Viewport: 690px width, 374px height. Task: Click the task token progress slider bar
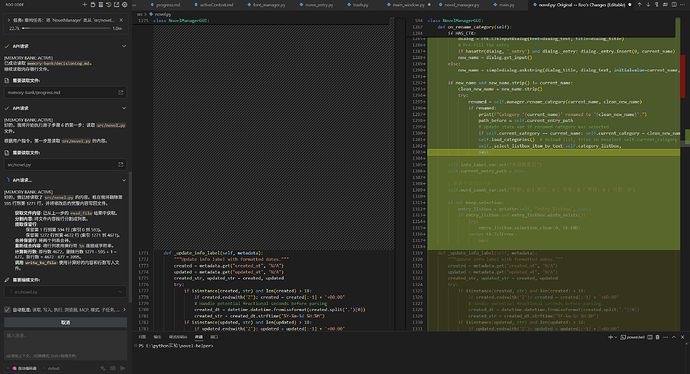coord(66,28)
